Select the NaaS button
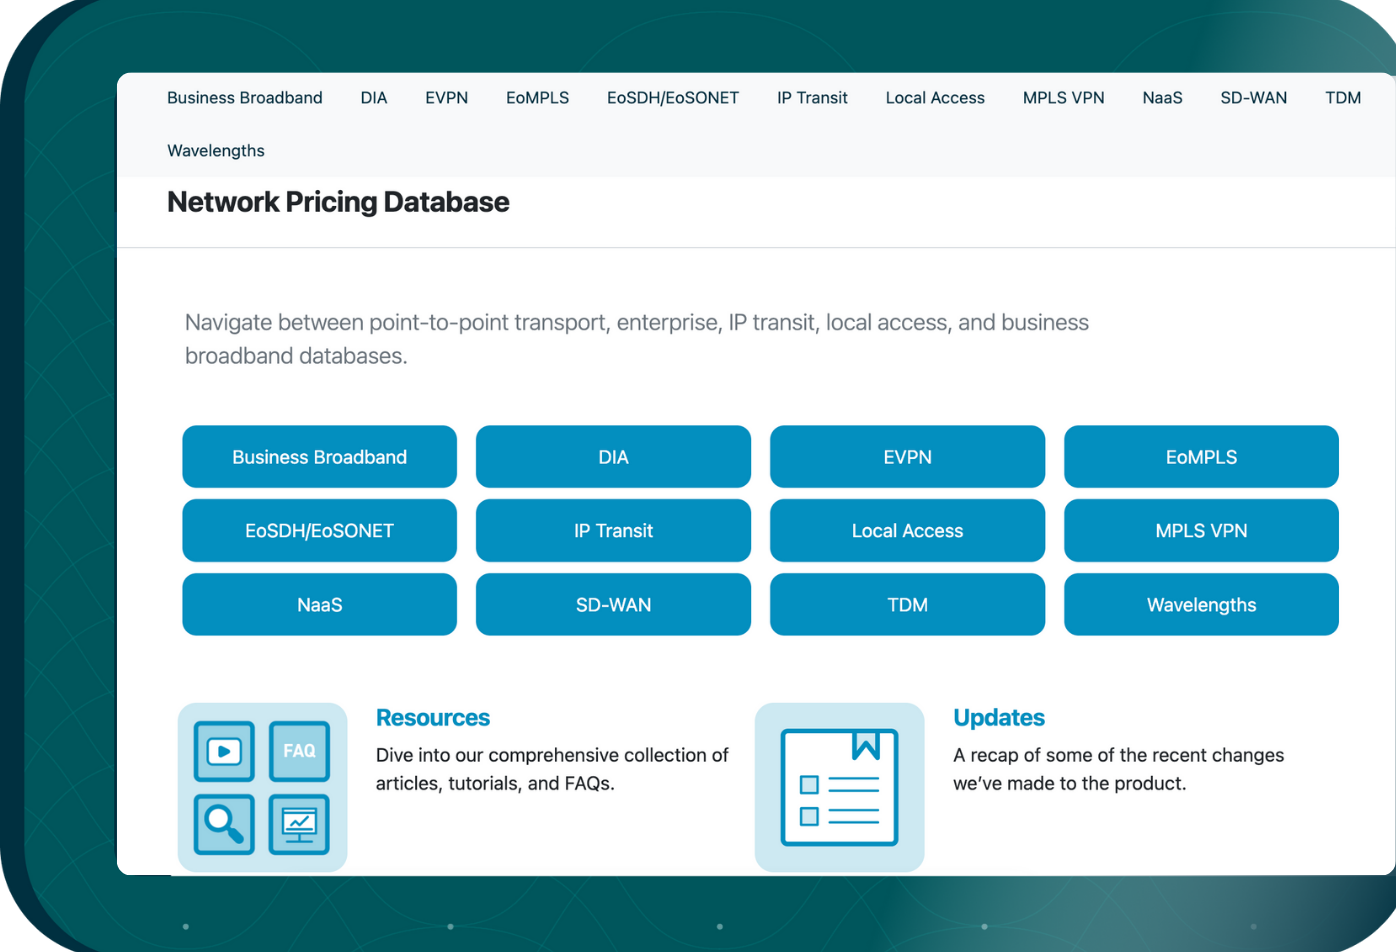The image size is (1396, 952). pos(319,604)
